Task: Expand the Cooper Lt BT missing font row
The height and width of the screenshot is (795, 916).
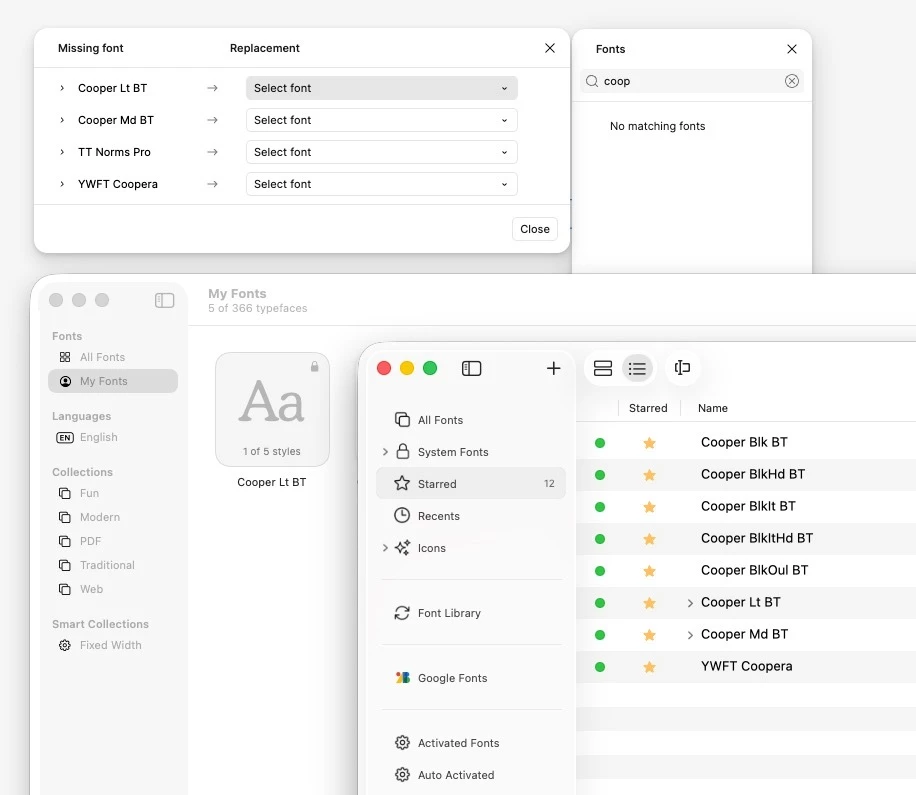Action: (x=62, y=88)
